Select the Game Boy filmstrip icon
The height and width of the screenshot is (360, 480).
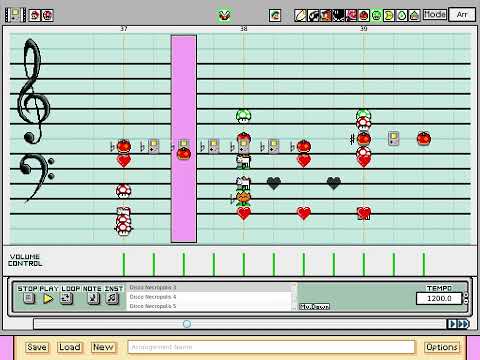[15, 15]
